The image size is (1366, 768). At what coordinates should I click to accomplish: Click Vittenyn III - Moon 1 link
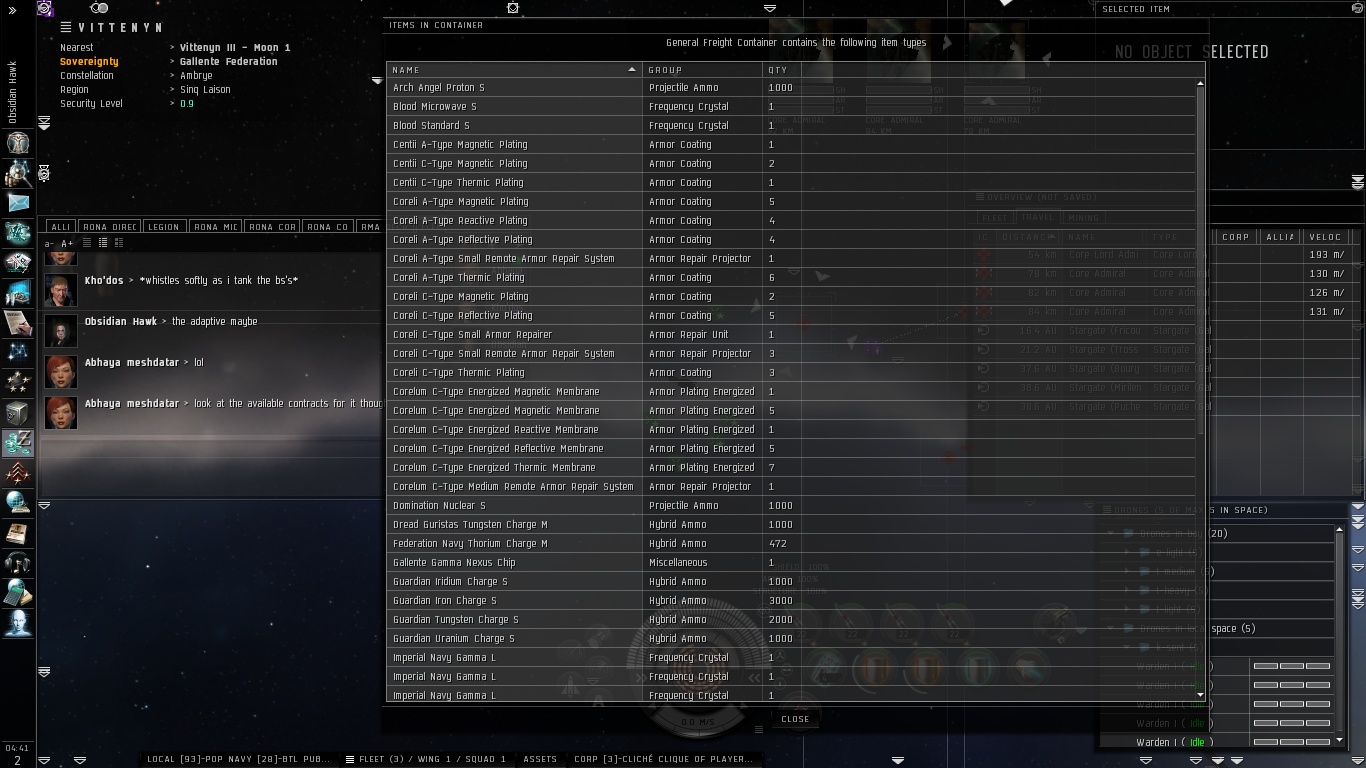click(235, 48)
